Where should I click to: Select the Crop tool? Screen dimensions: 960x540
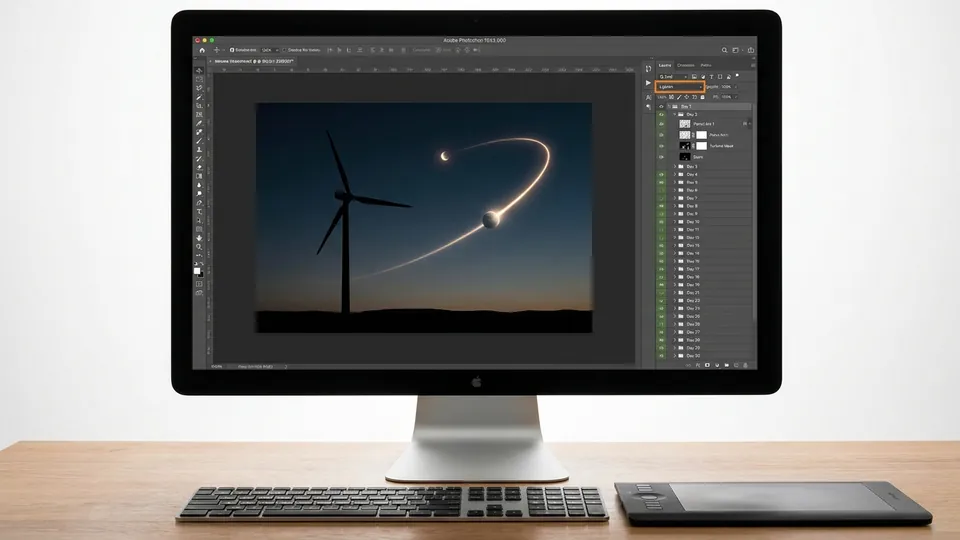click(199, 105)
